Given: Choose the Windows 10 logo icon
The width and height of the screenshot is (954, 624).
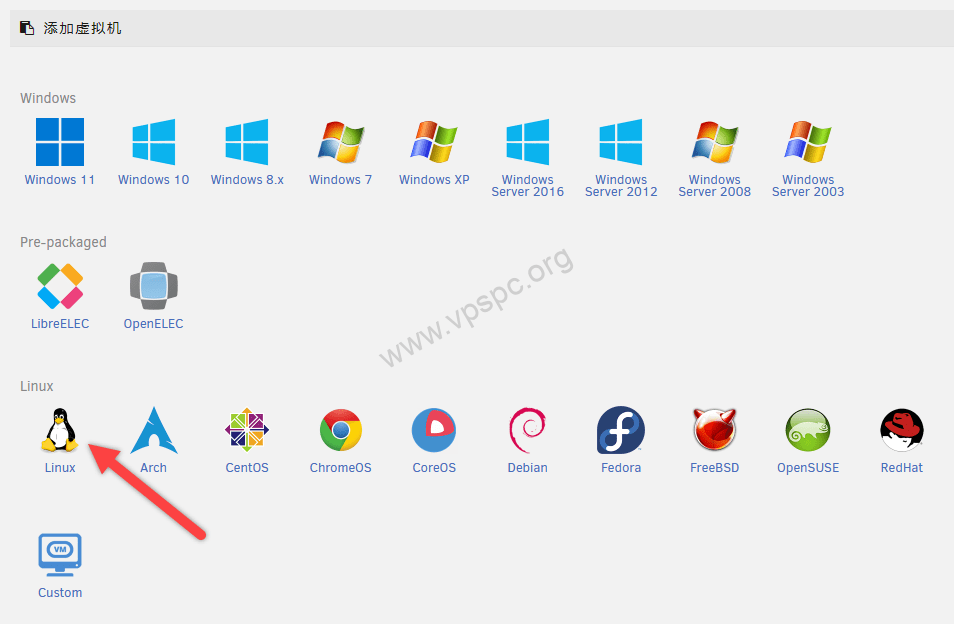Looking at the screenshot, I should tap(153, 142).
